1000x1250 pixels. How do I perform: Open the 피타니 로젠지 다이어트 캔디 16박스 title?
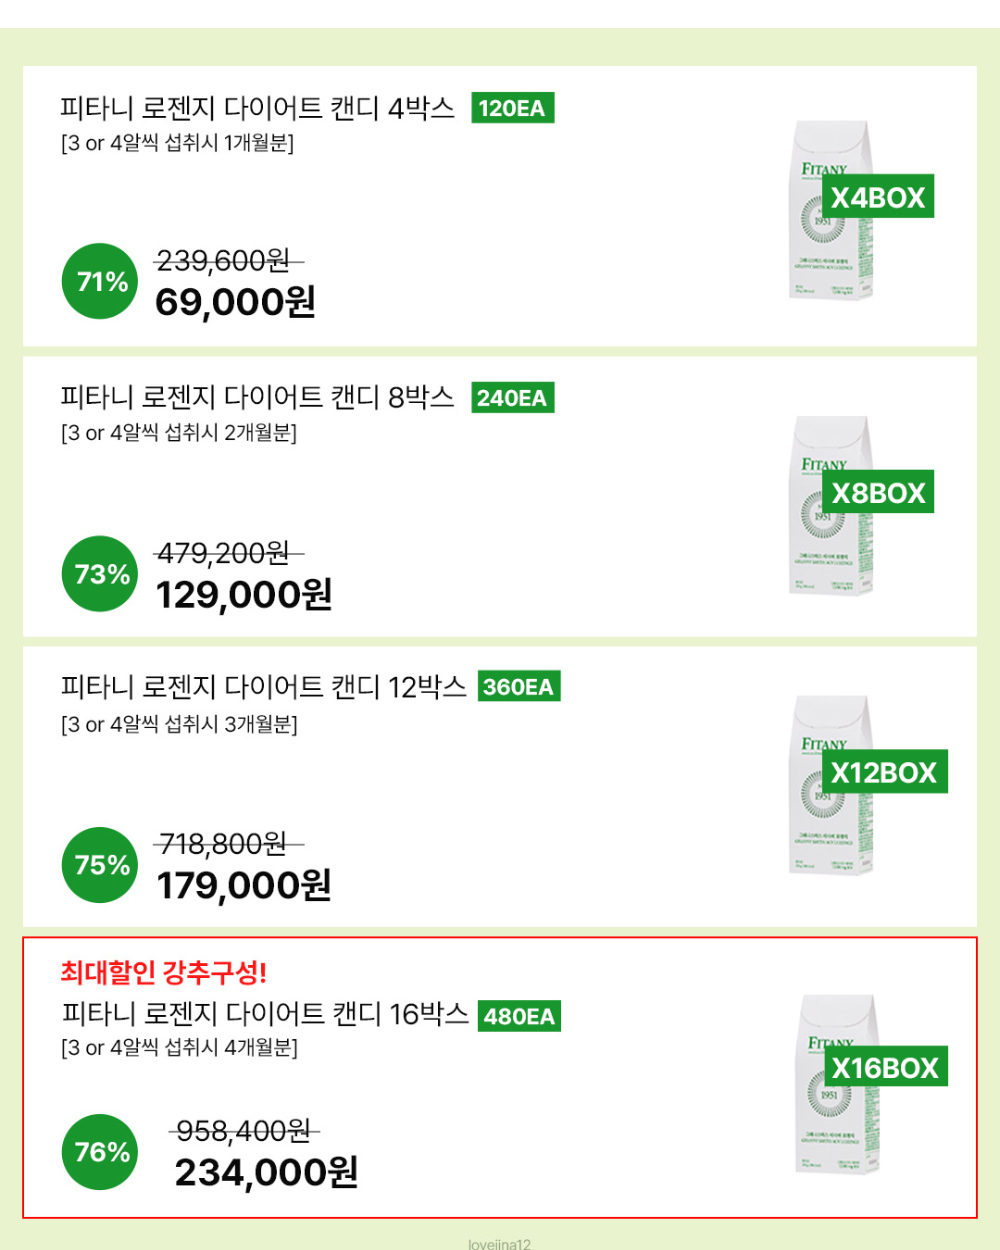click(265, 1014)
